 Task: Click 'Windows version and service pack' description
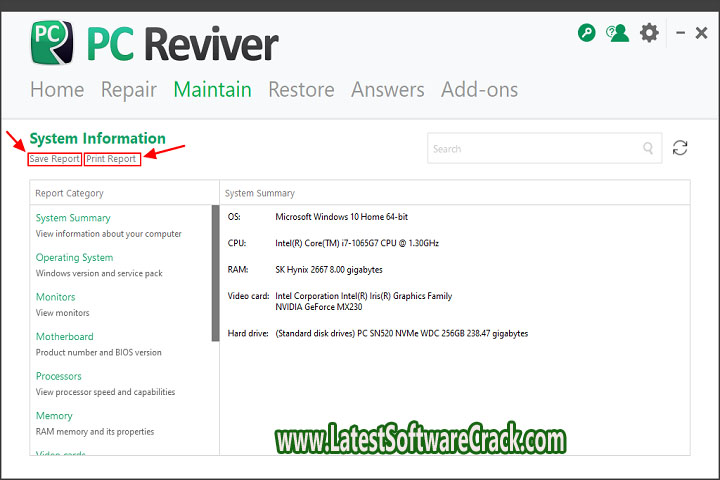(x=99, y=273)
